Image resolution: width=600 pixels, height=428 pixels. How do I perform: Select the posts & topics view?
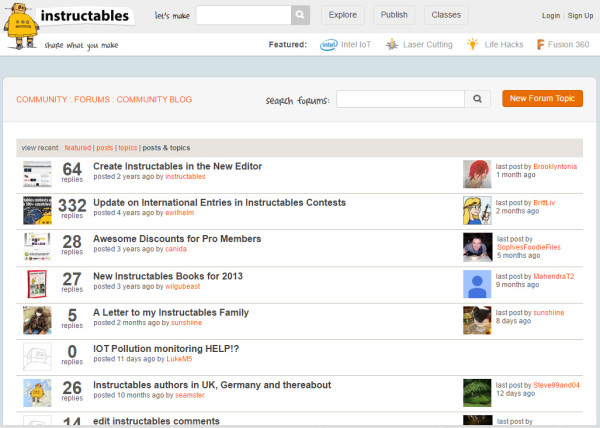[166, 148]
